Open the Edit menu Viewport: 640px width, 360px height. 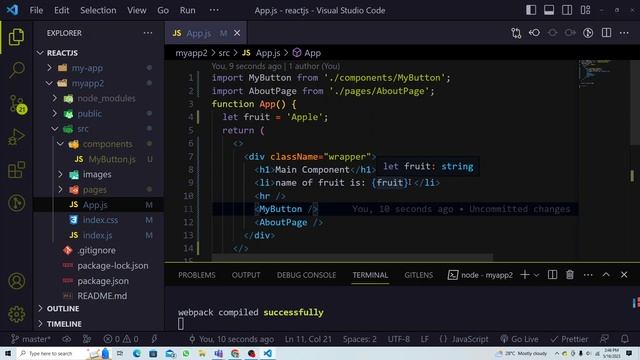click(61, 10)
